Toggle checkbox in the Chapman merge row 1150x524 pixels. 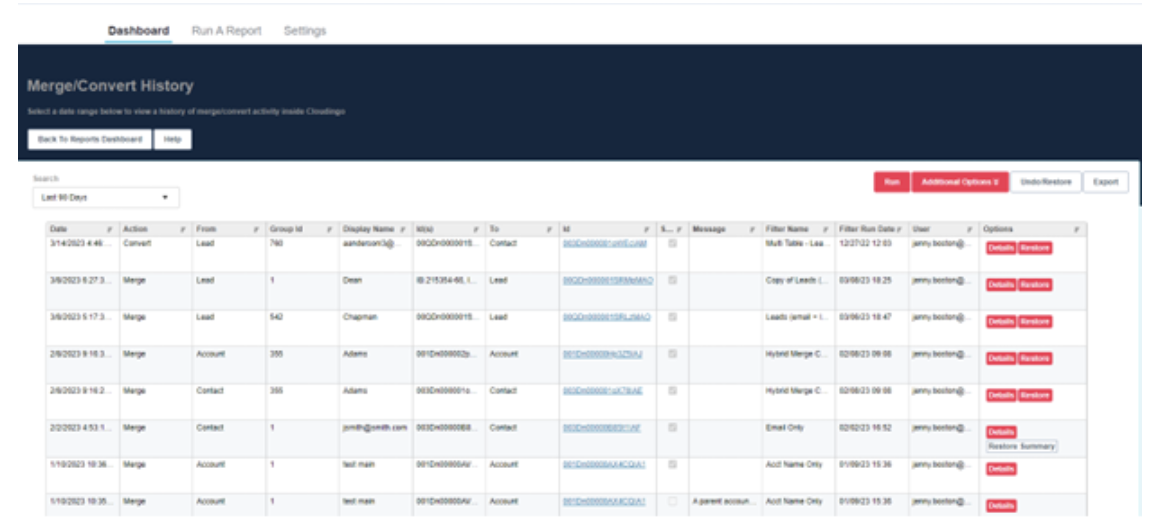[x=672, y=317]
